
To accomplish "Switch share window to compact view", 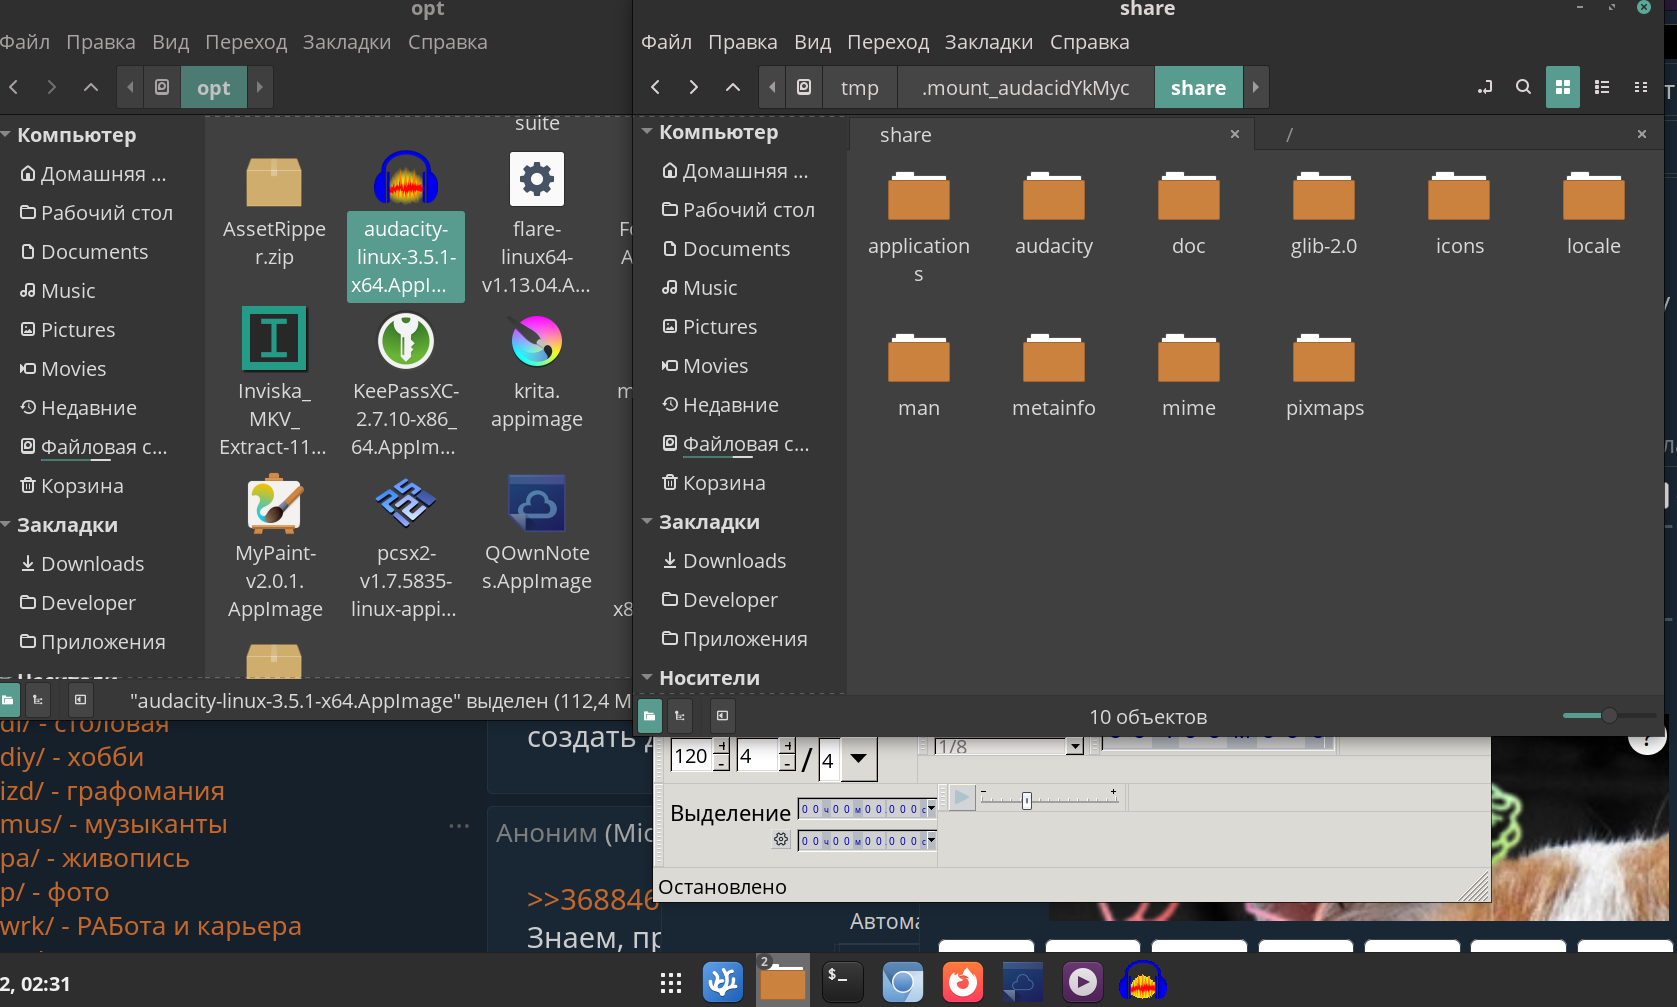I will pyautogui.click(x=1641, y=87).
